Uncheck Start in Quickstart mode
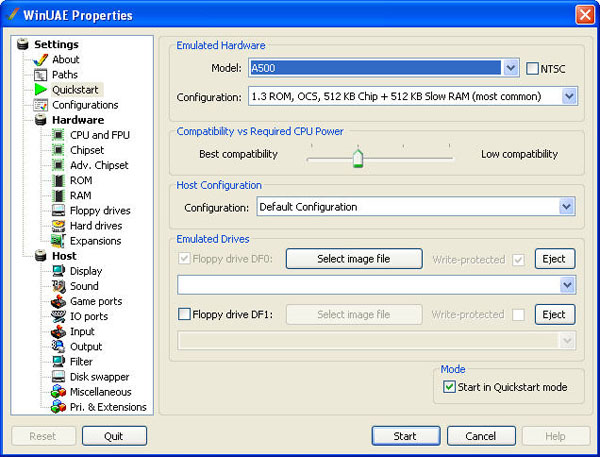The image size is (600, 457). pyautogui.click(x=449, y=387)
